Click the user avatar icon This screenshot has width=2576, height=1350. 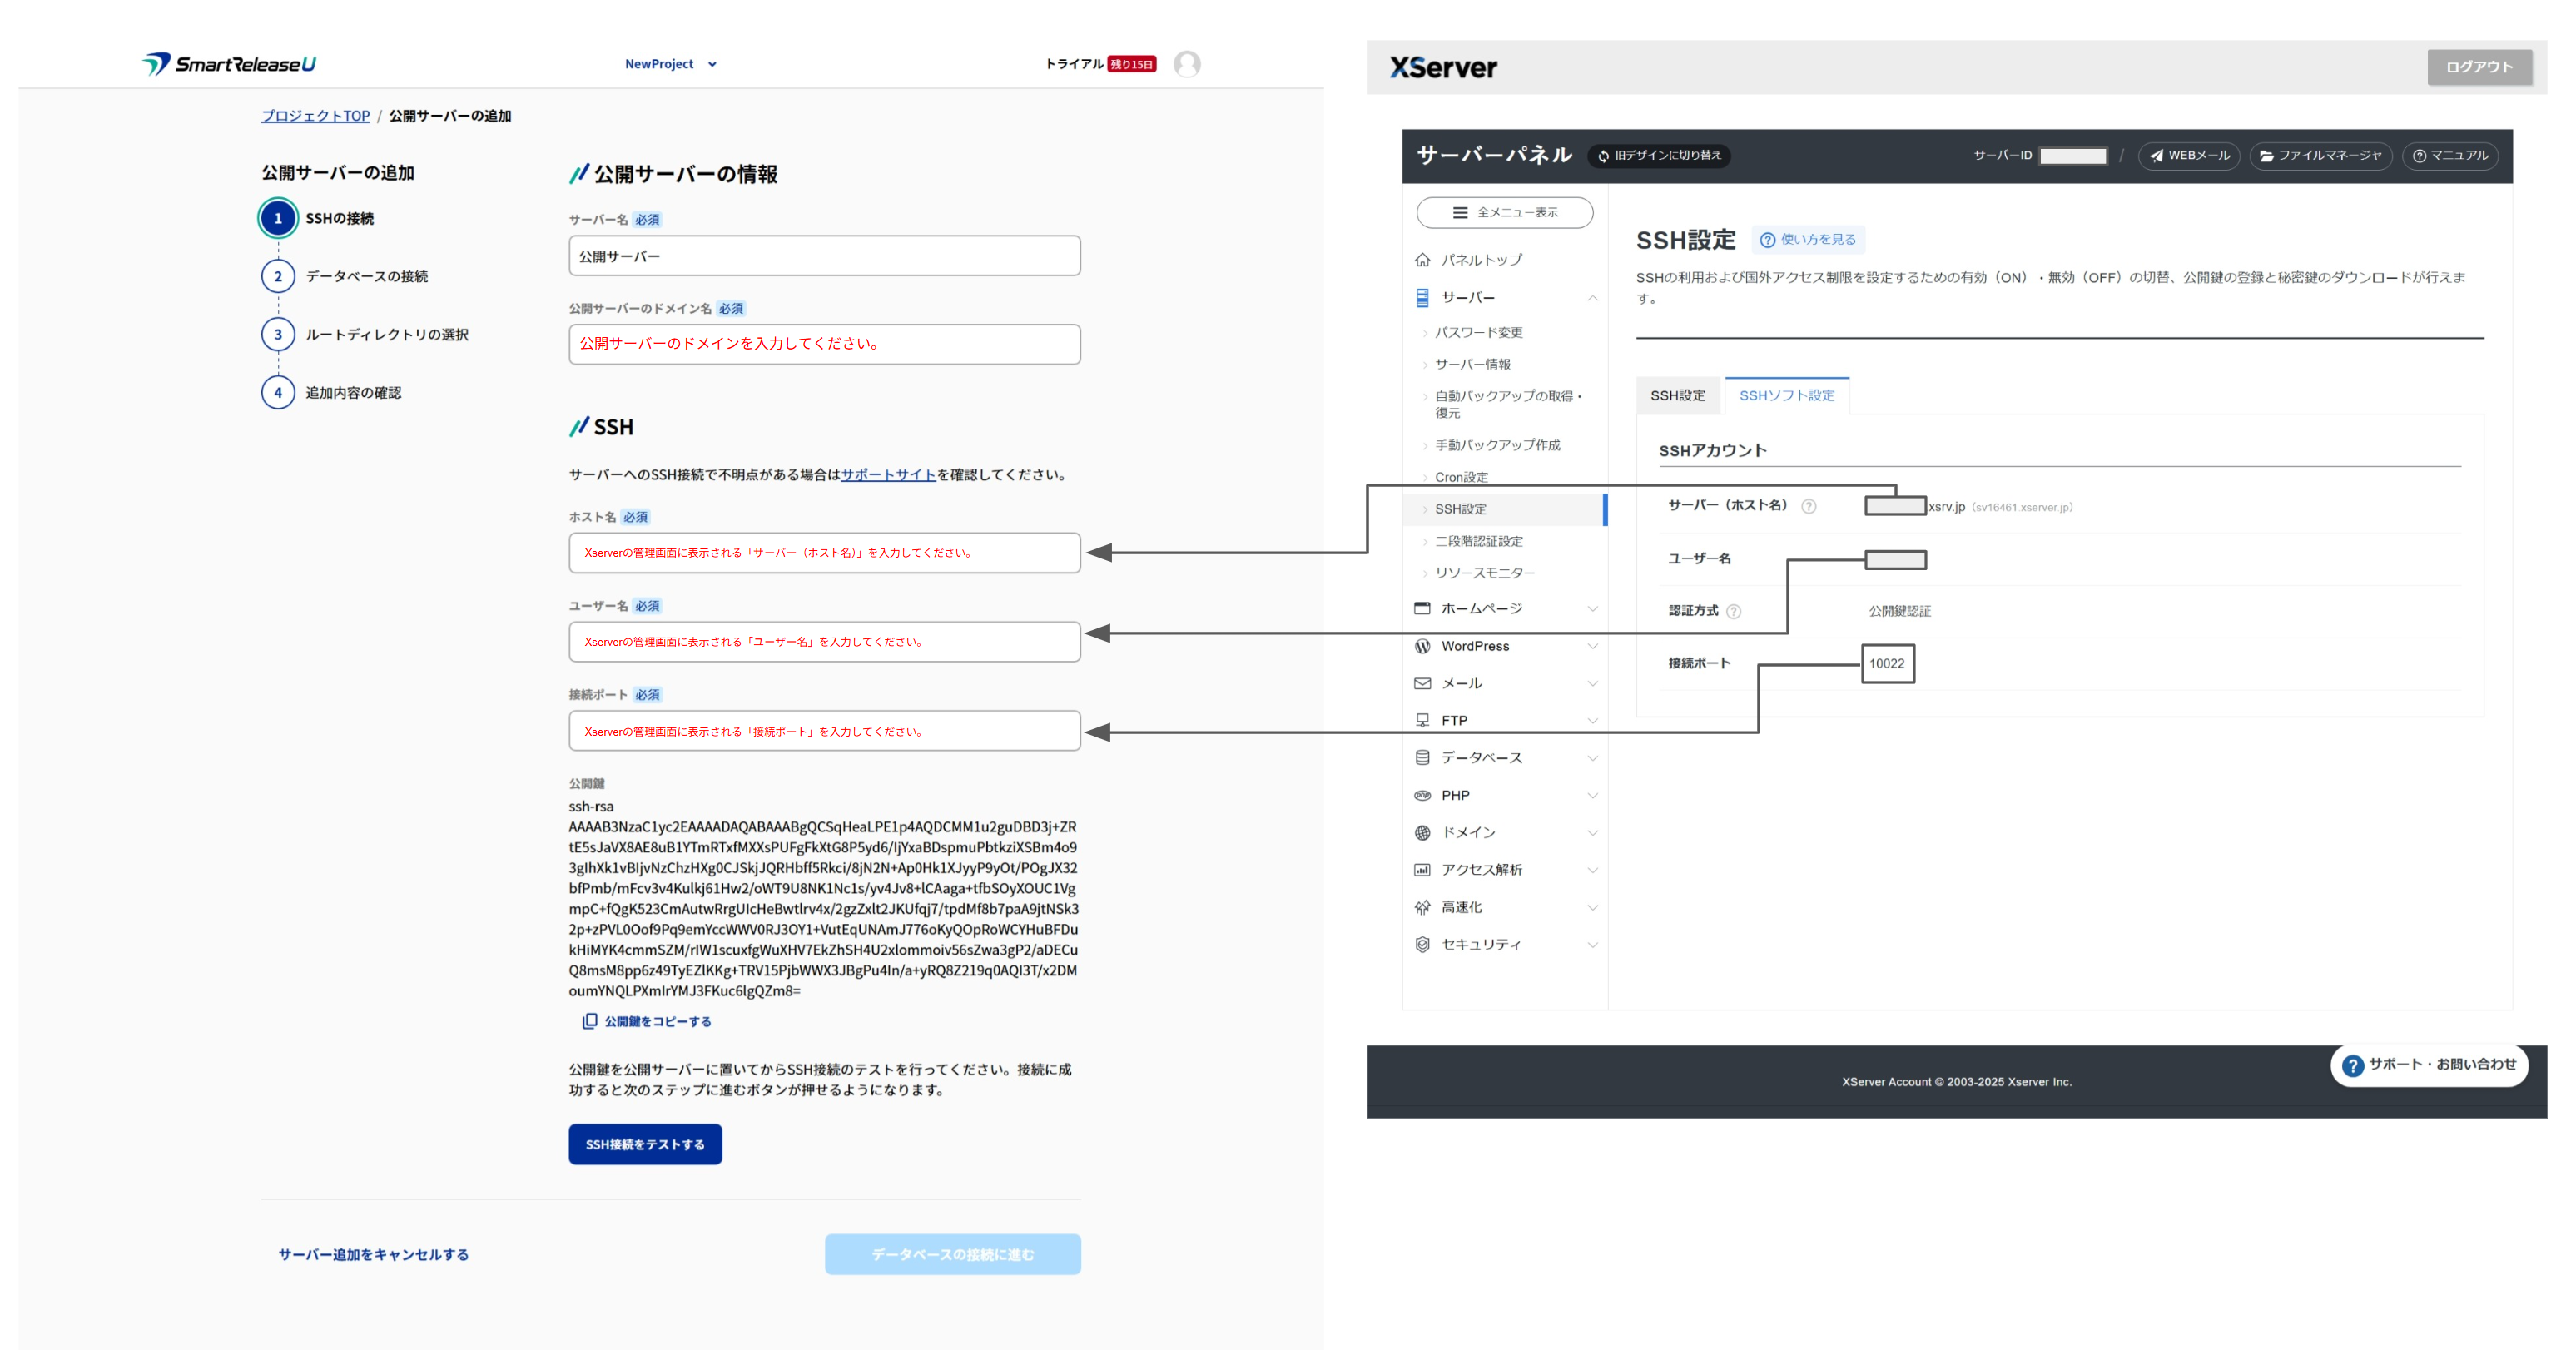click(1186, 64)
